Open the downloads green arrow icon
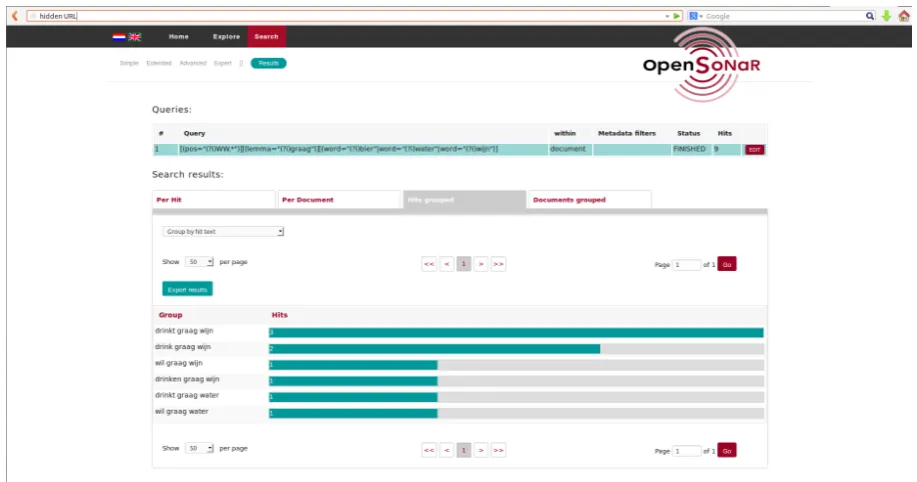917x482 pixels. click(887, 16)
